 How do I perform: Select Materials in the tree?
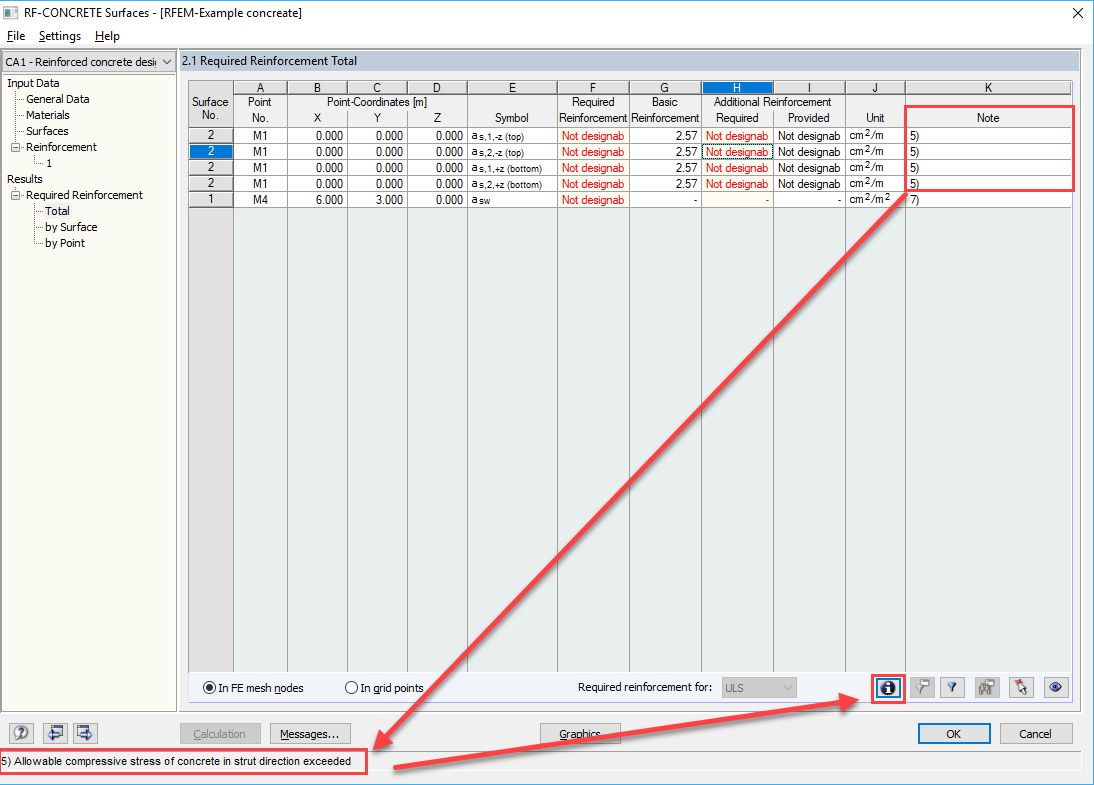[x=48, y=115]
